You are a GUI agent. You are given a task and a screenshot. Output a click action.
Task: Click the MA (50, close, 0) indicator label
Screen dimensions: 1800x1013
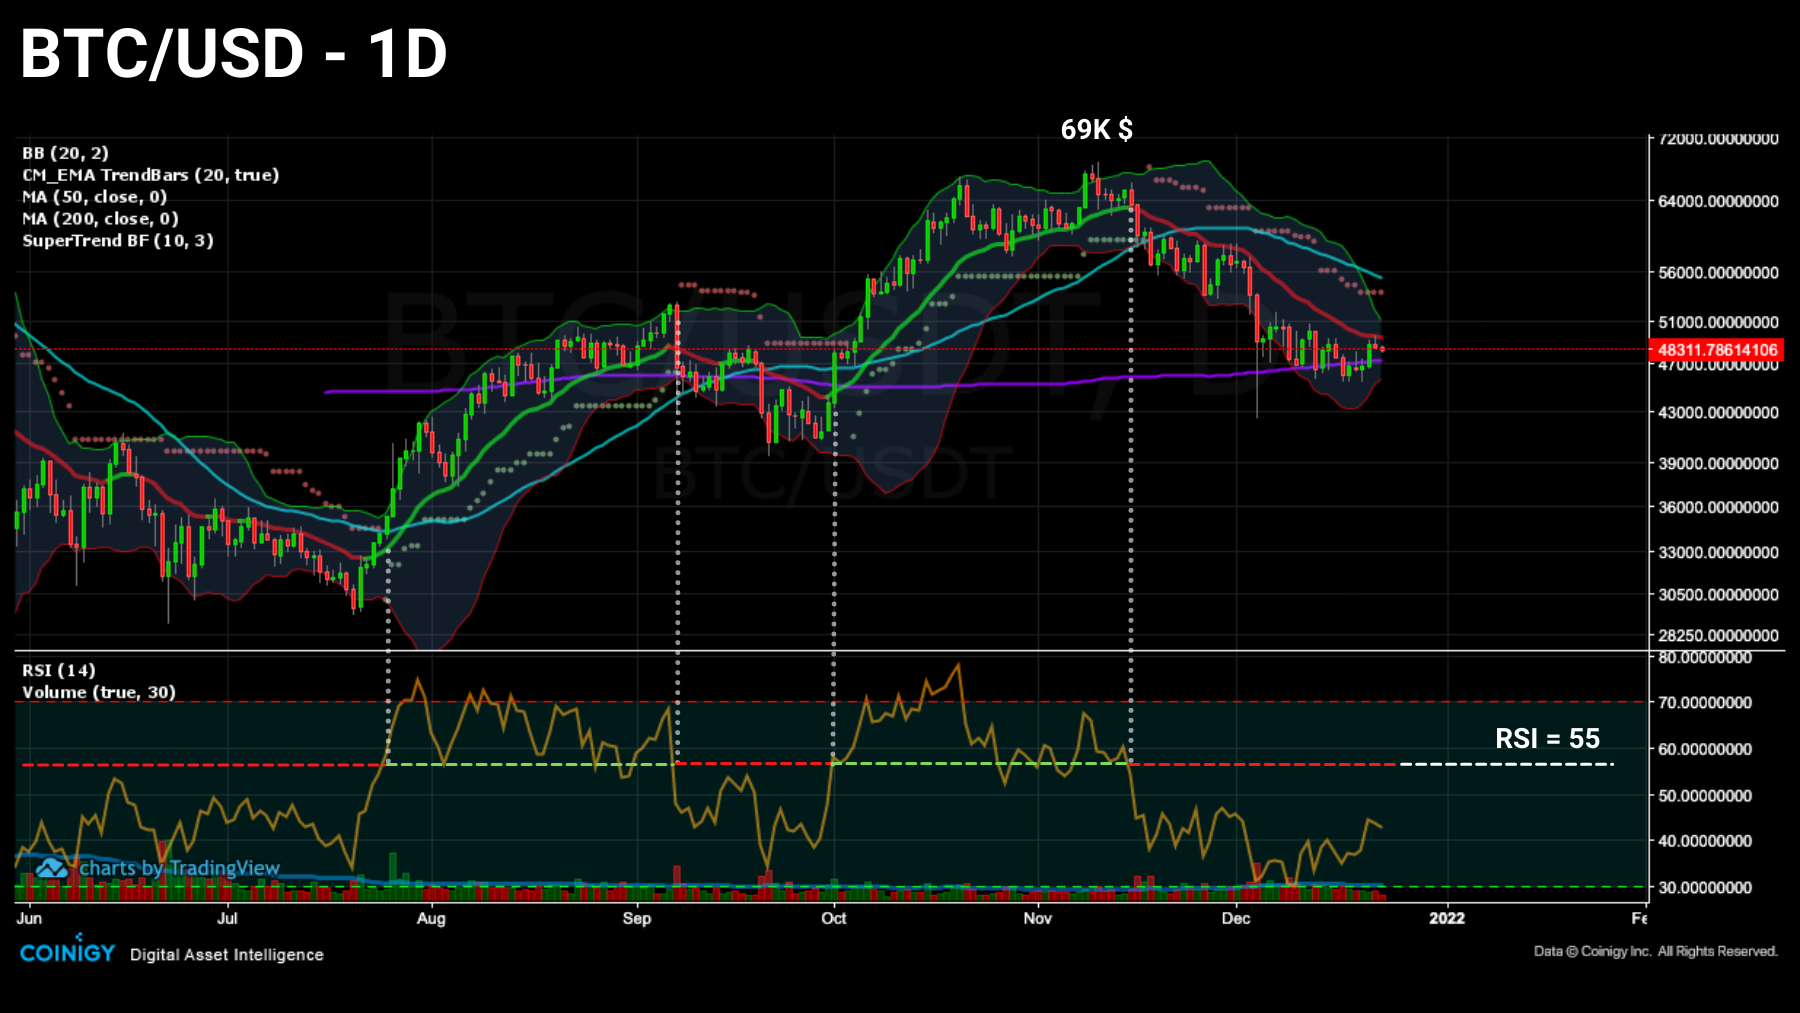pyautogui.click(x=94, y=197)
